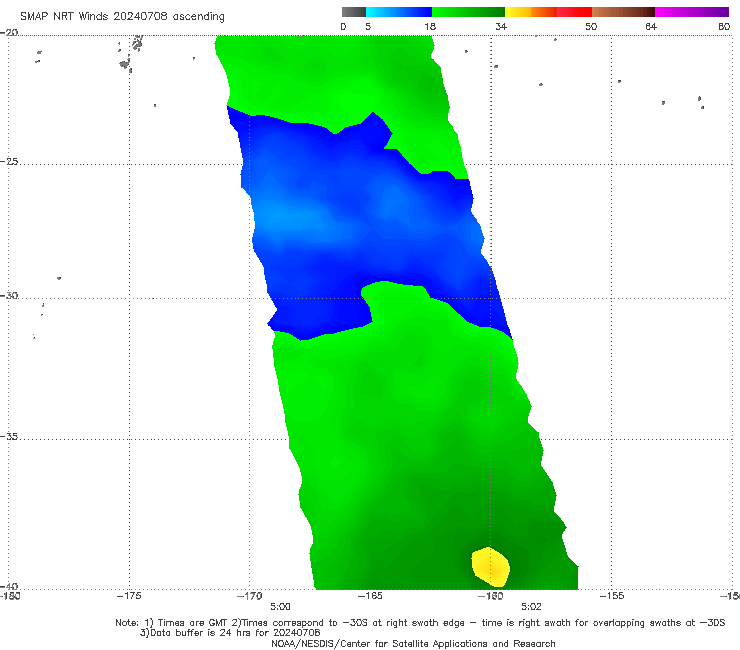Viewport: 740px width, 650px height.
Task: Click the colorbar label '5'
Action: [368, 26]
